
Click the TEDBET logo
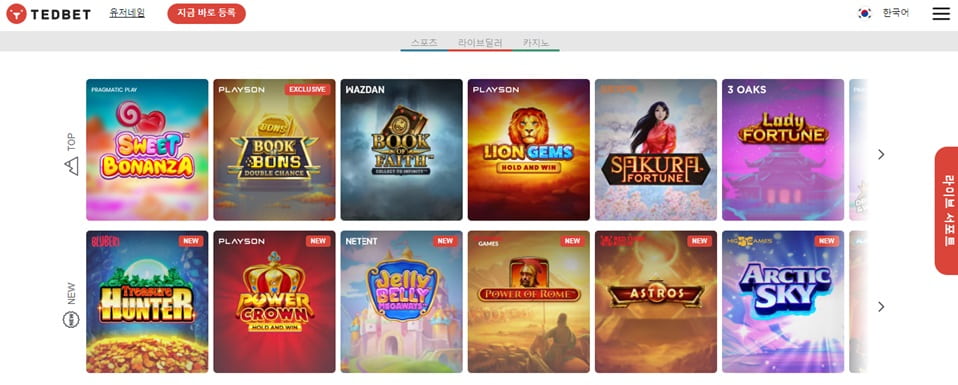pyautogui.click(x=48, y=13)
